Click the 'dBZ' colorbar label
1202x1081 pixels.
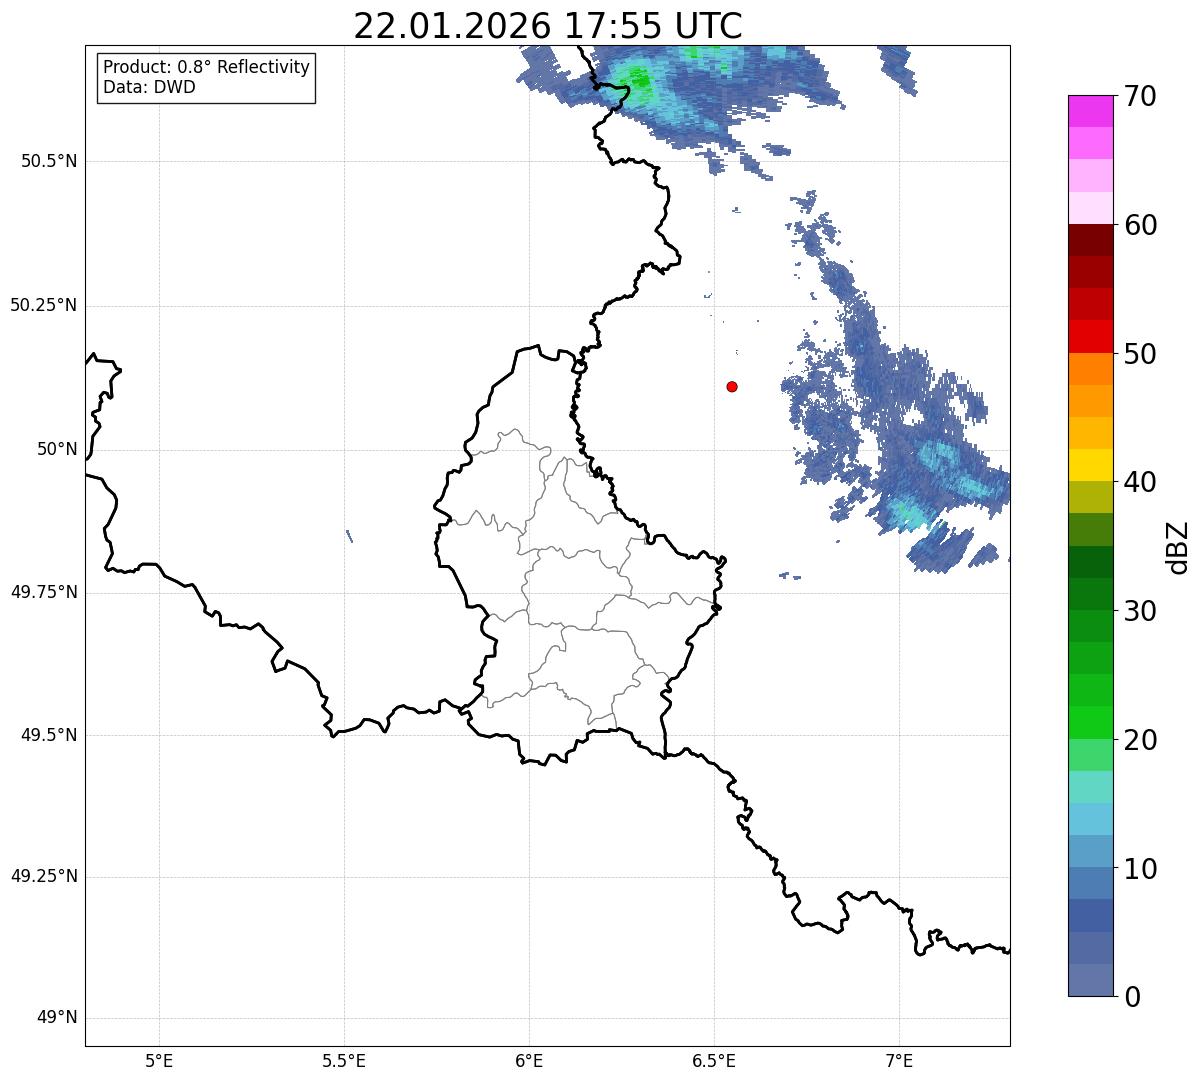(x=1178, y=547)
